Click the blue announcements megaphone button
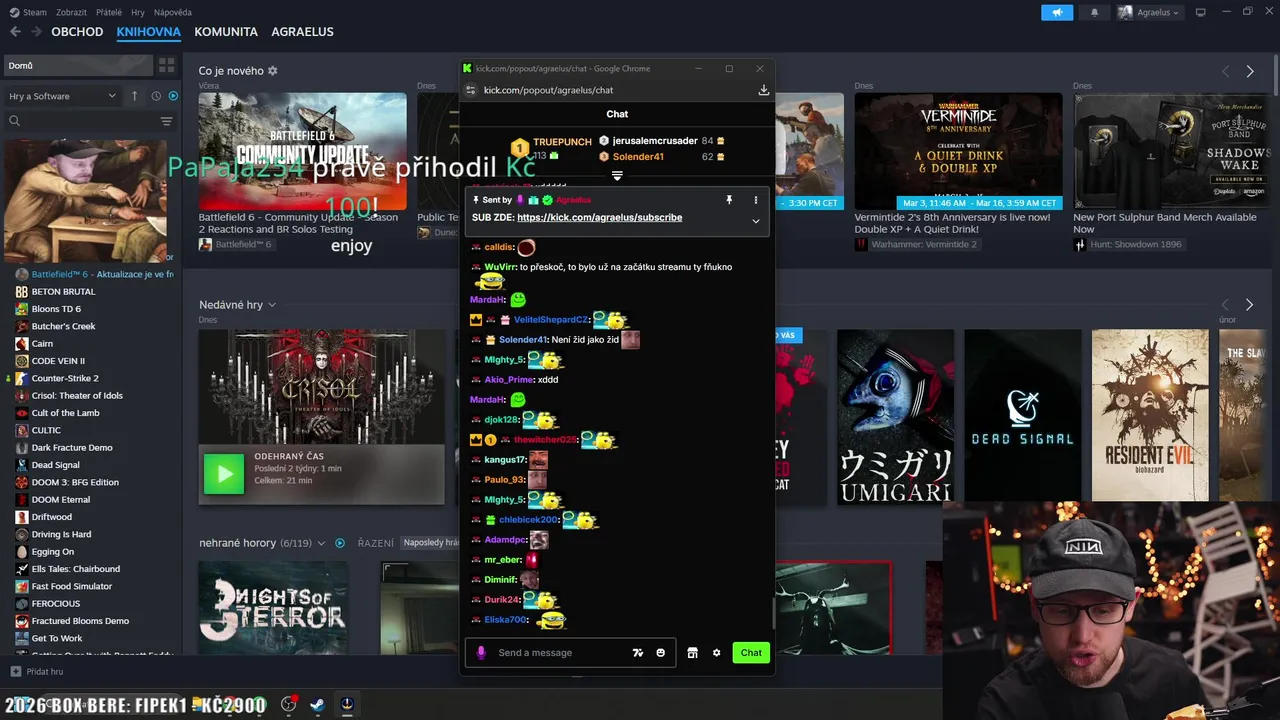 pyautogui.click(x=1057, y=12)
